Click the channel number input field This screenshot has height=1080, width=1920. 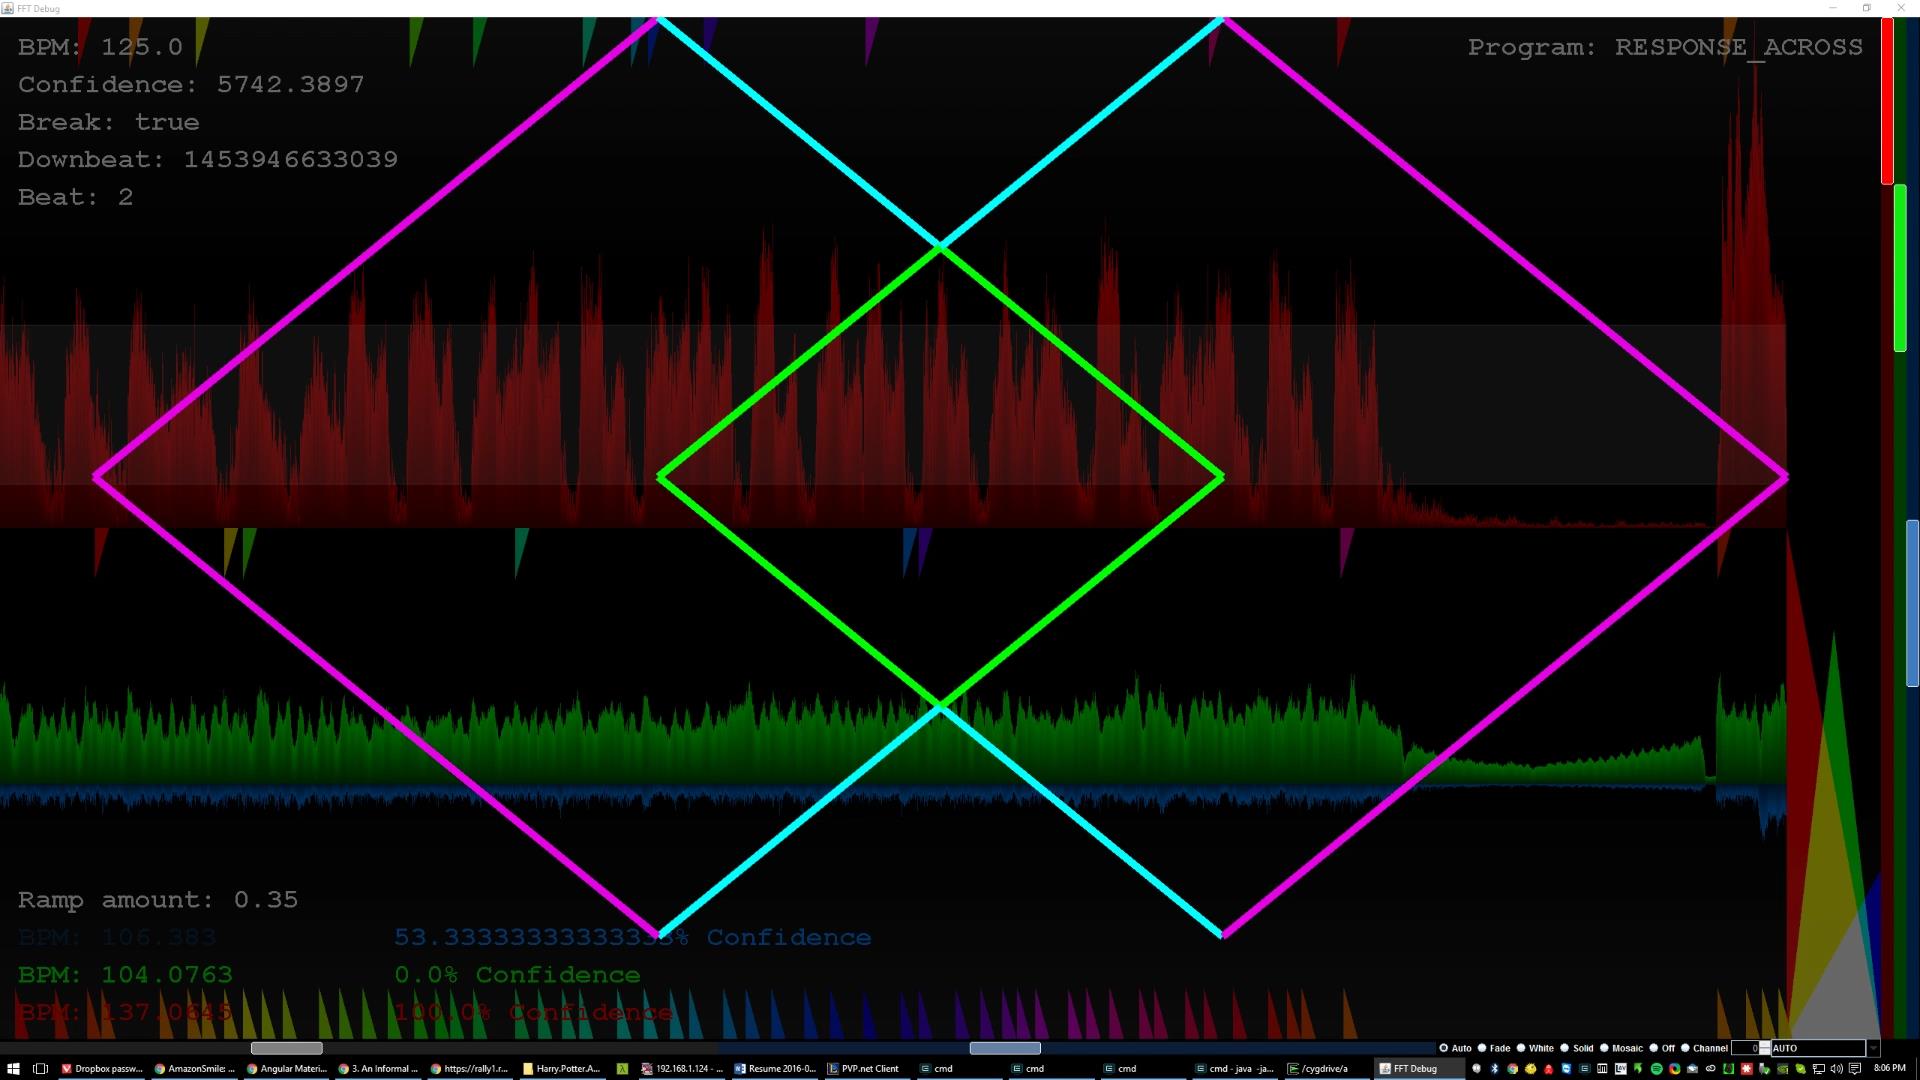pos(1746,1048)
